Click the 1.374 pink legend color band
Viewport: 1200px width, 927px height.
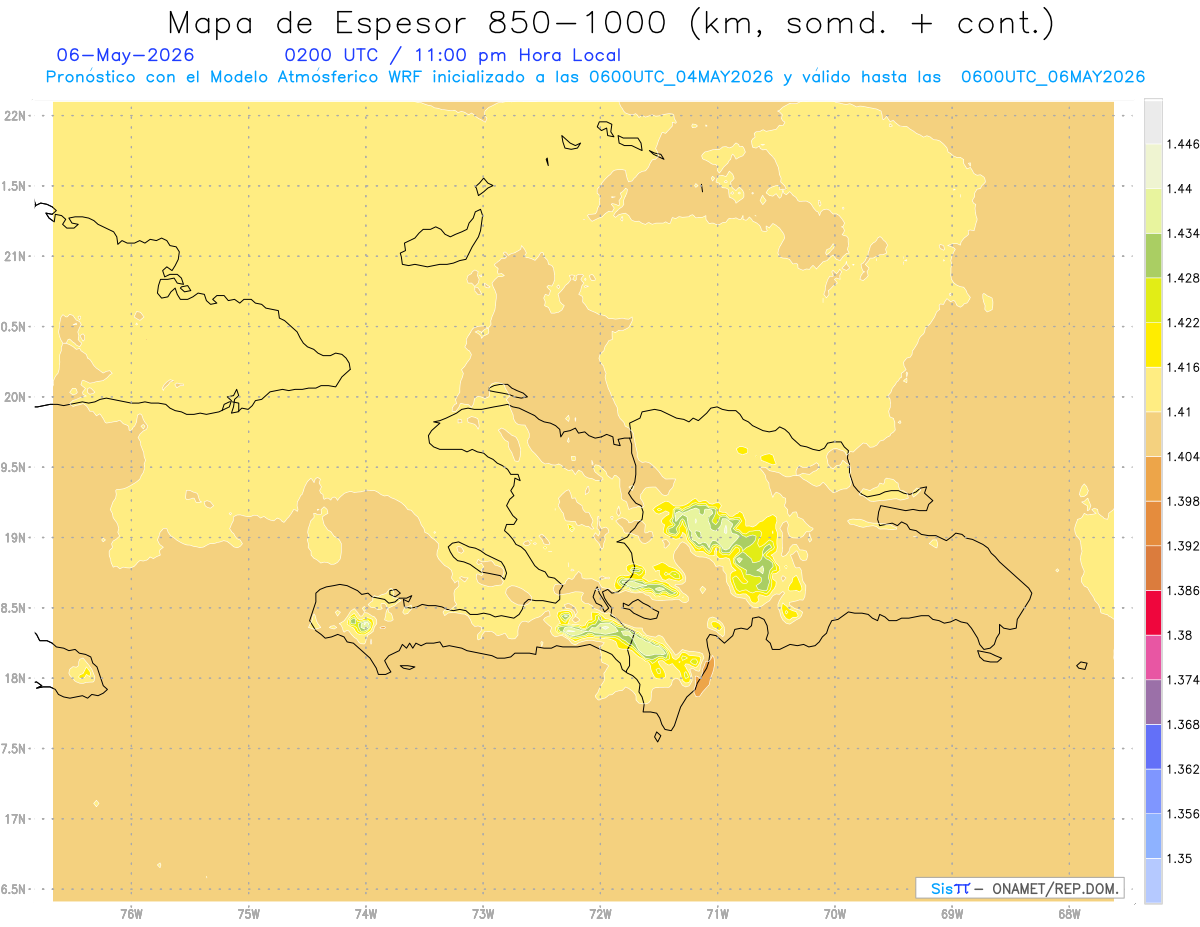(x=1153, y=657)
